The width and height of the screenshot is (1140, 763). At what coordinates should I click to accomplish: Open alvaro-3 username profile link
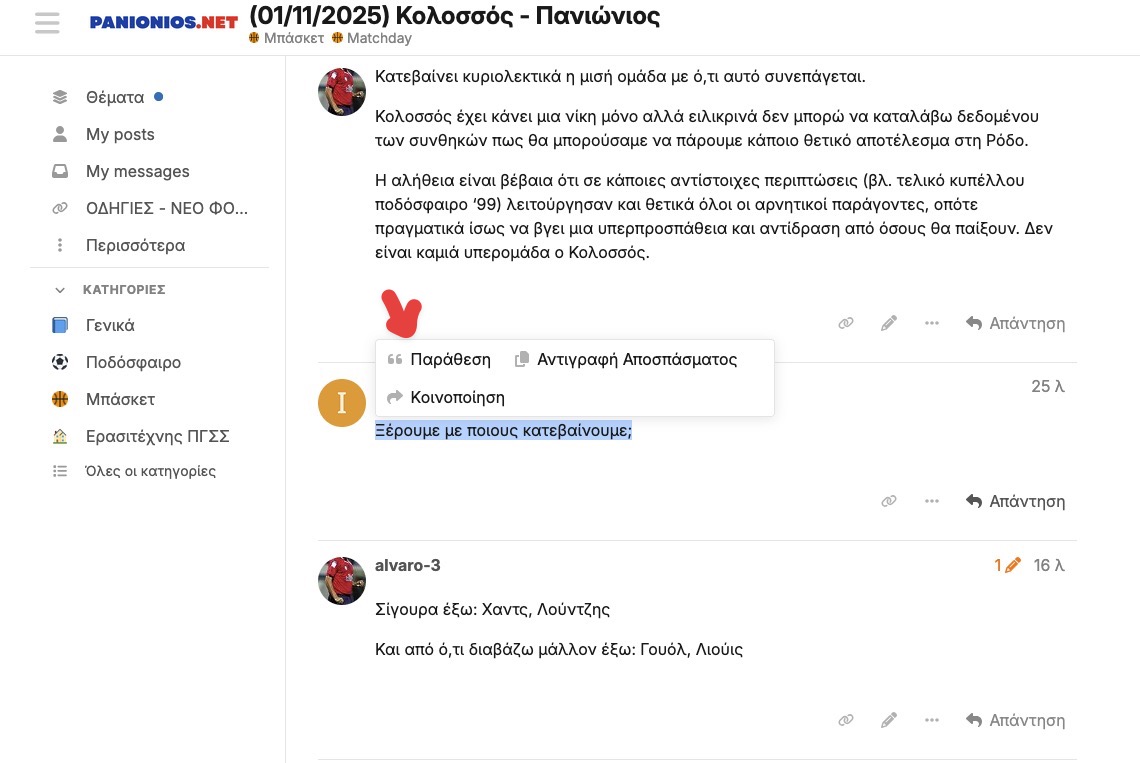tap(407, 565)
